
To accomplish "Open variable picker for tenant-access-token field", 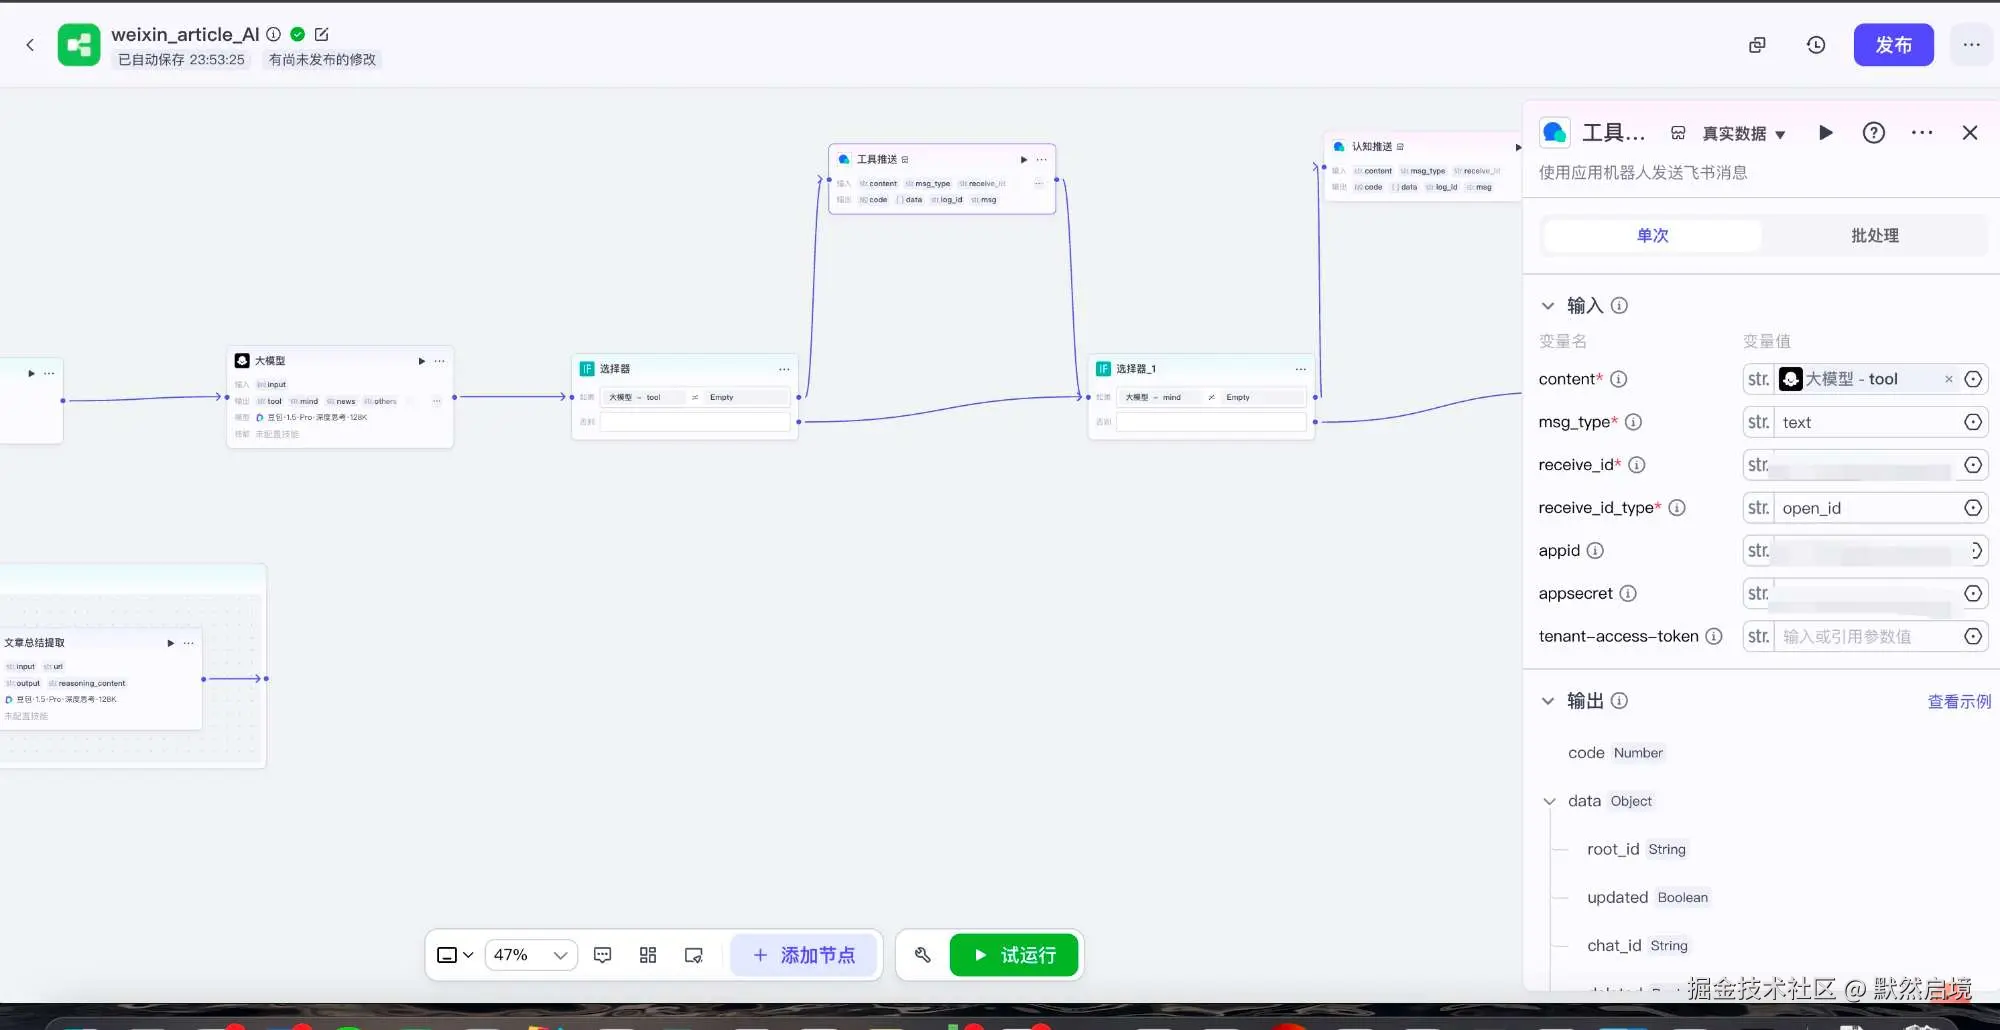I will (1972, 637).
